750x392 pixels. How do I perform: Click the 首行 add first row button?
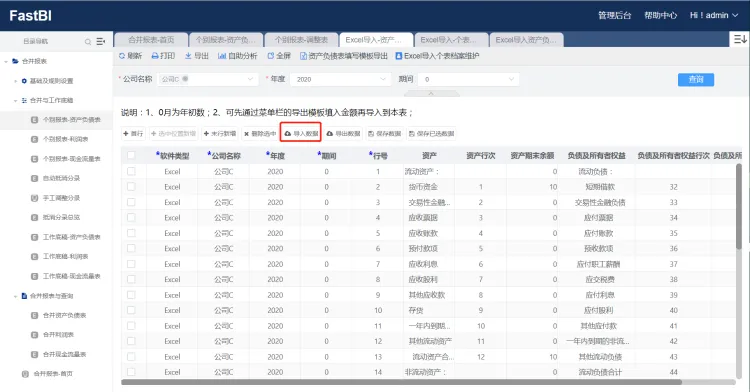coord(133,133)
